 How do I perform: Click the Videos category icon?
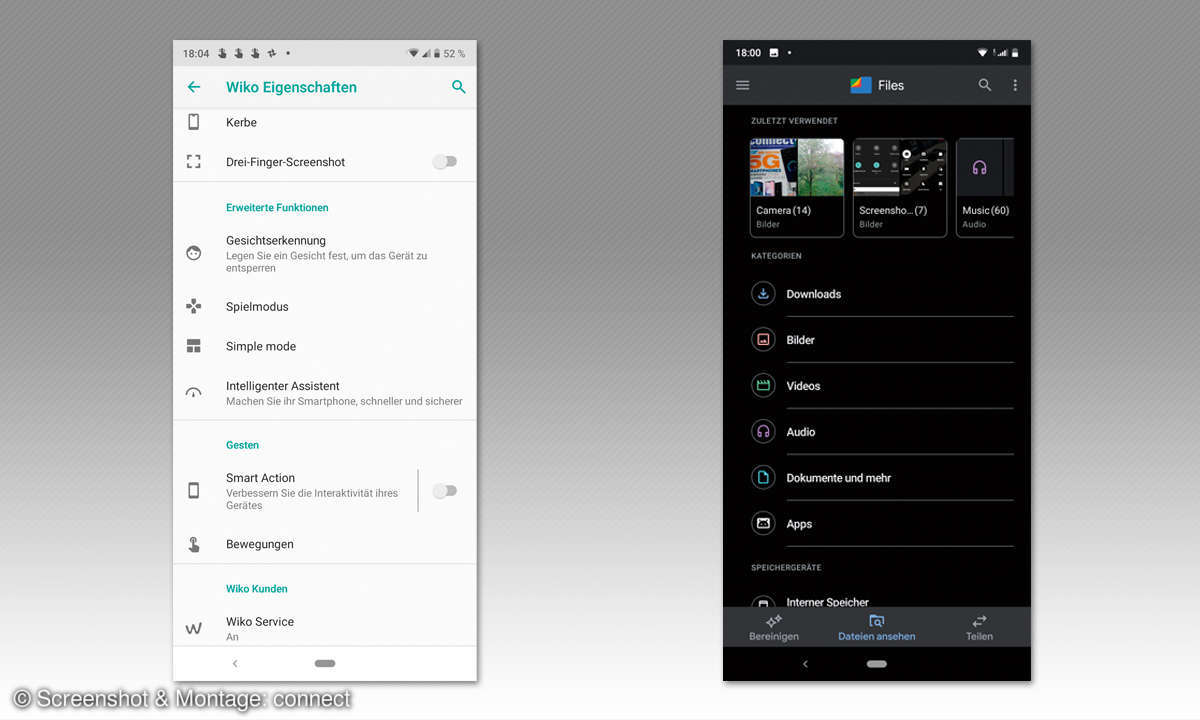click(x=763, y=386)
